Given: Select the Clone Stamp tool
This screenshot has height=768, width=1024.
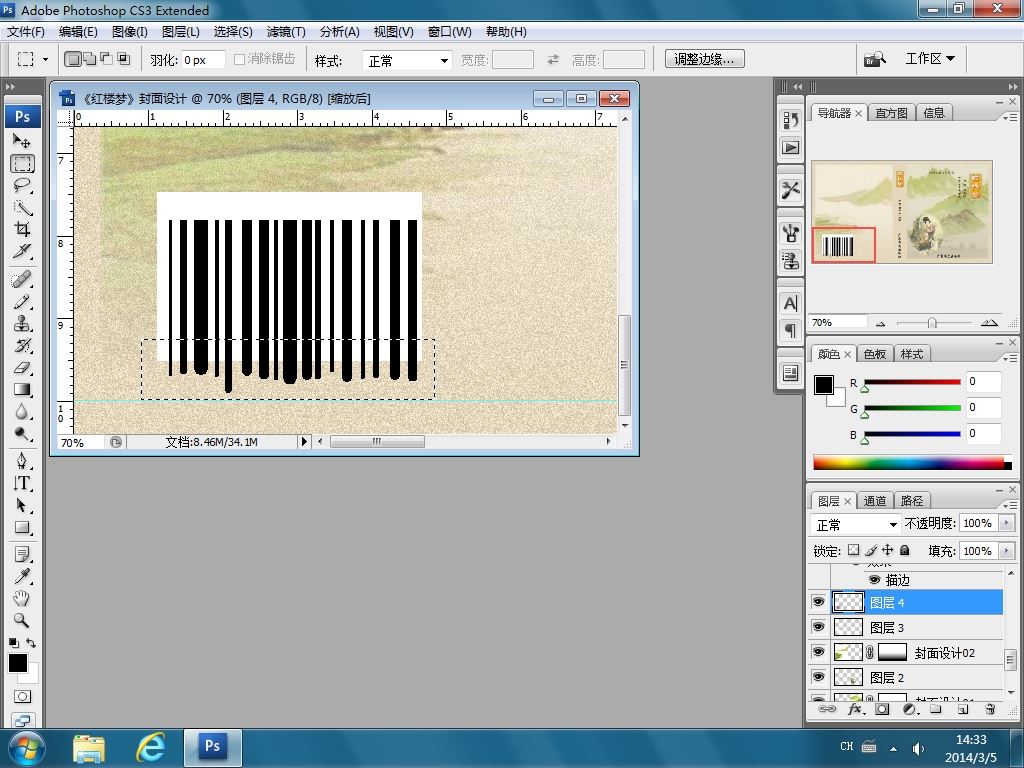Looking at the screenshot, I should 22,324.
